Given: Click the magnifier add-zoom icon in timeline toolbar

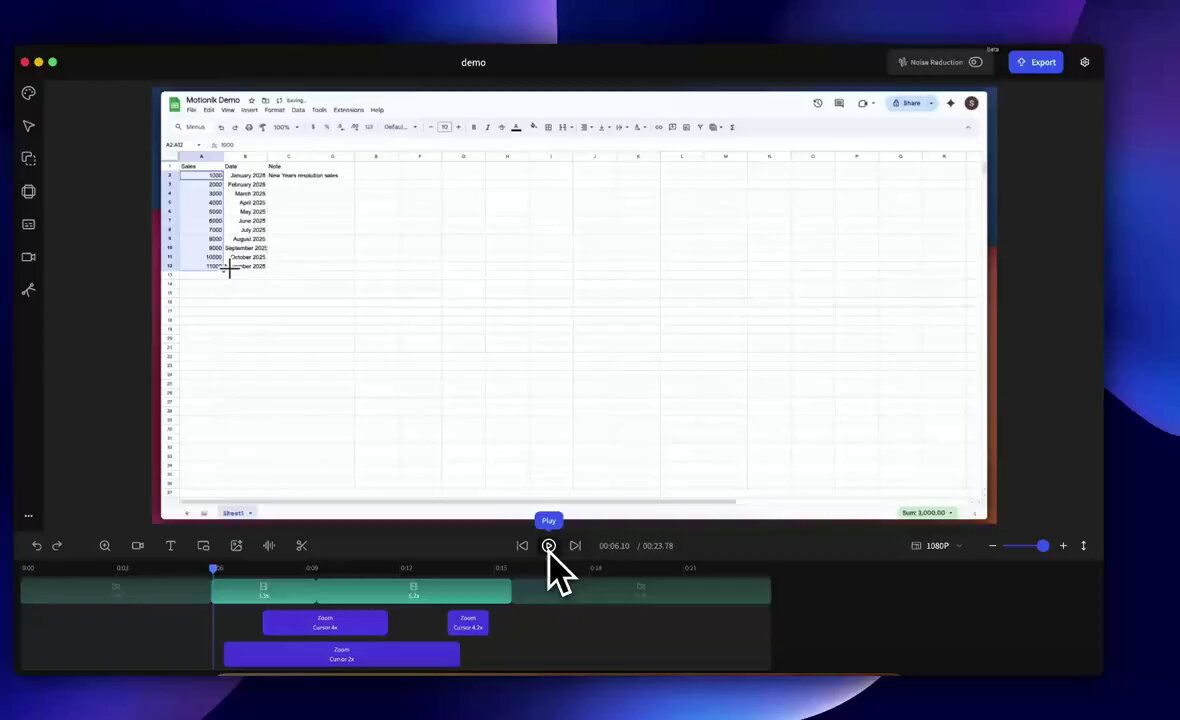Looking at the screenshot, I should (x=105, y=546).
